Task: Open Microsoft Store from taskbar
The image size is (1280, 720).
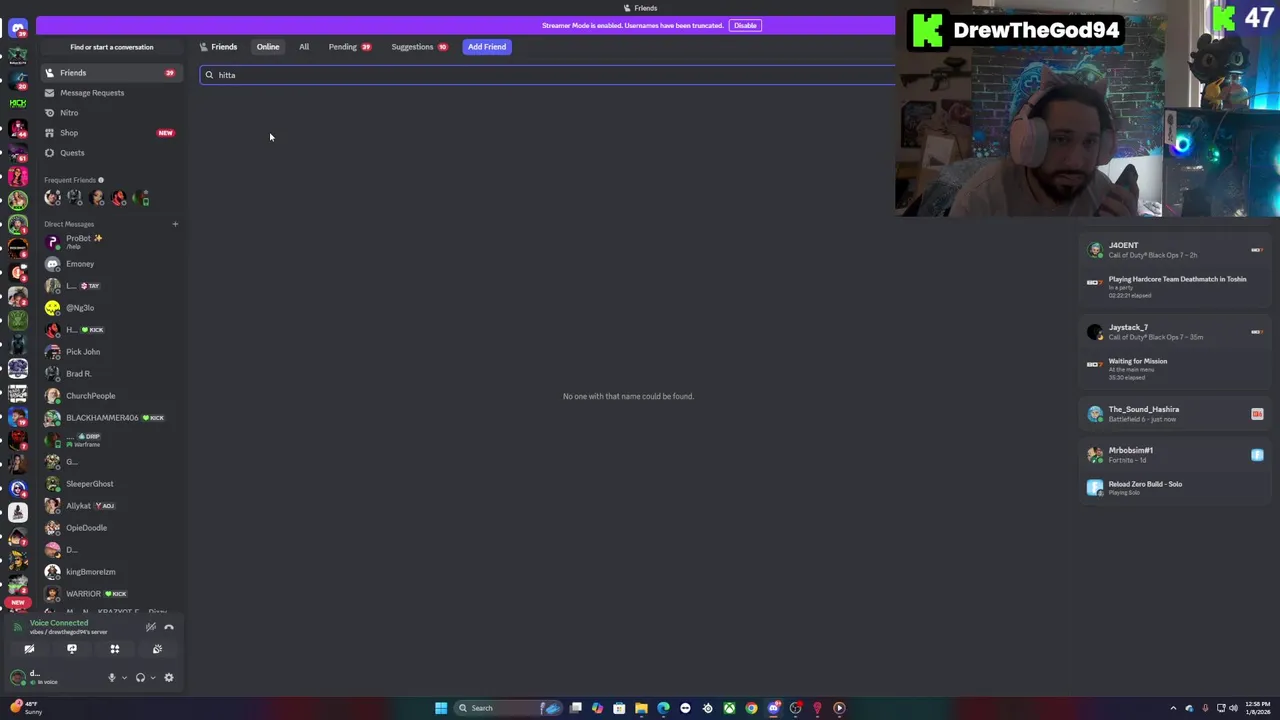Action: 619,708
